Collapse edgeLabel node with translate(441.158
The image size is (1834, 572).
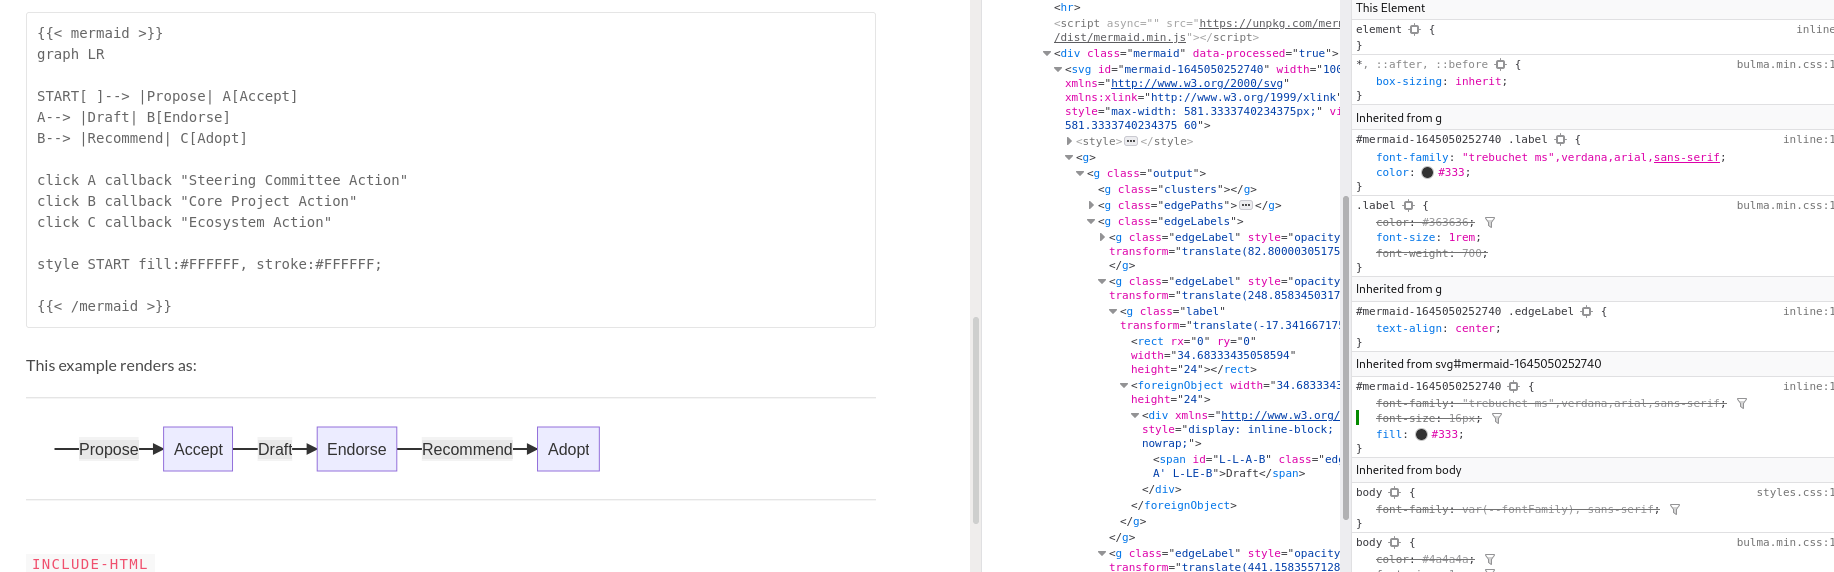(x=1102, y=554)
